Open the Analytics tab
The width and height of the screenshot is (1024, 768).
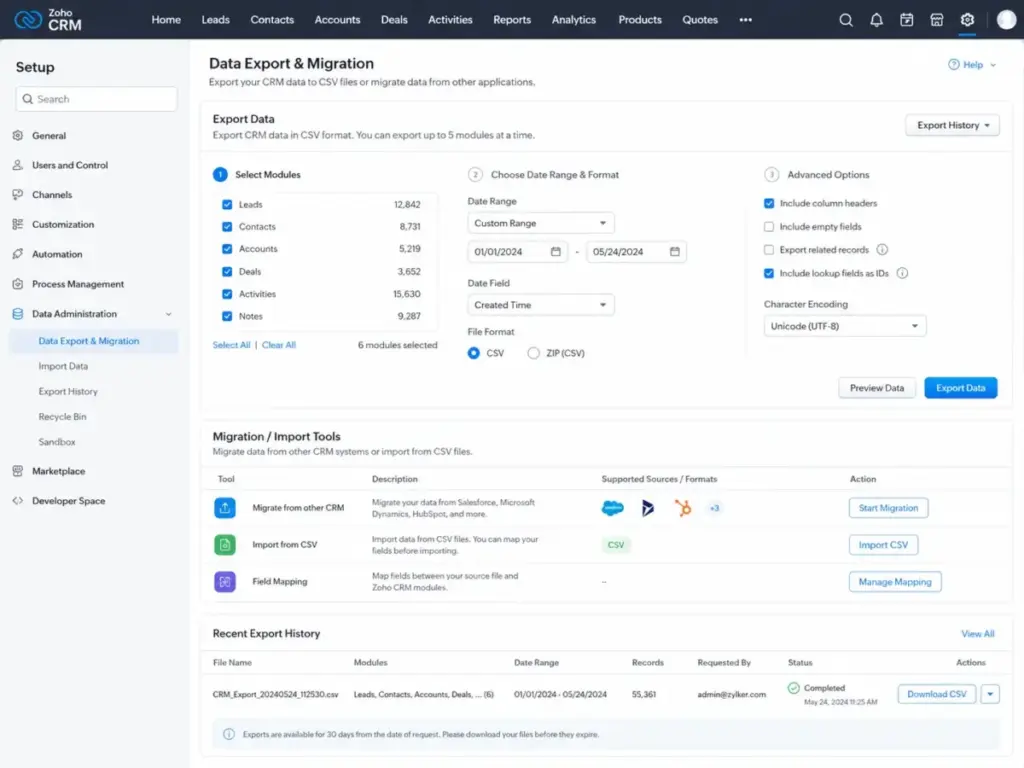(573, 20)
